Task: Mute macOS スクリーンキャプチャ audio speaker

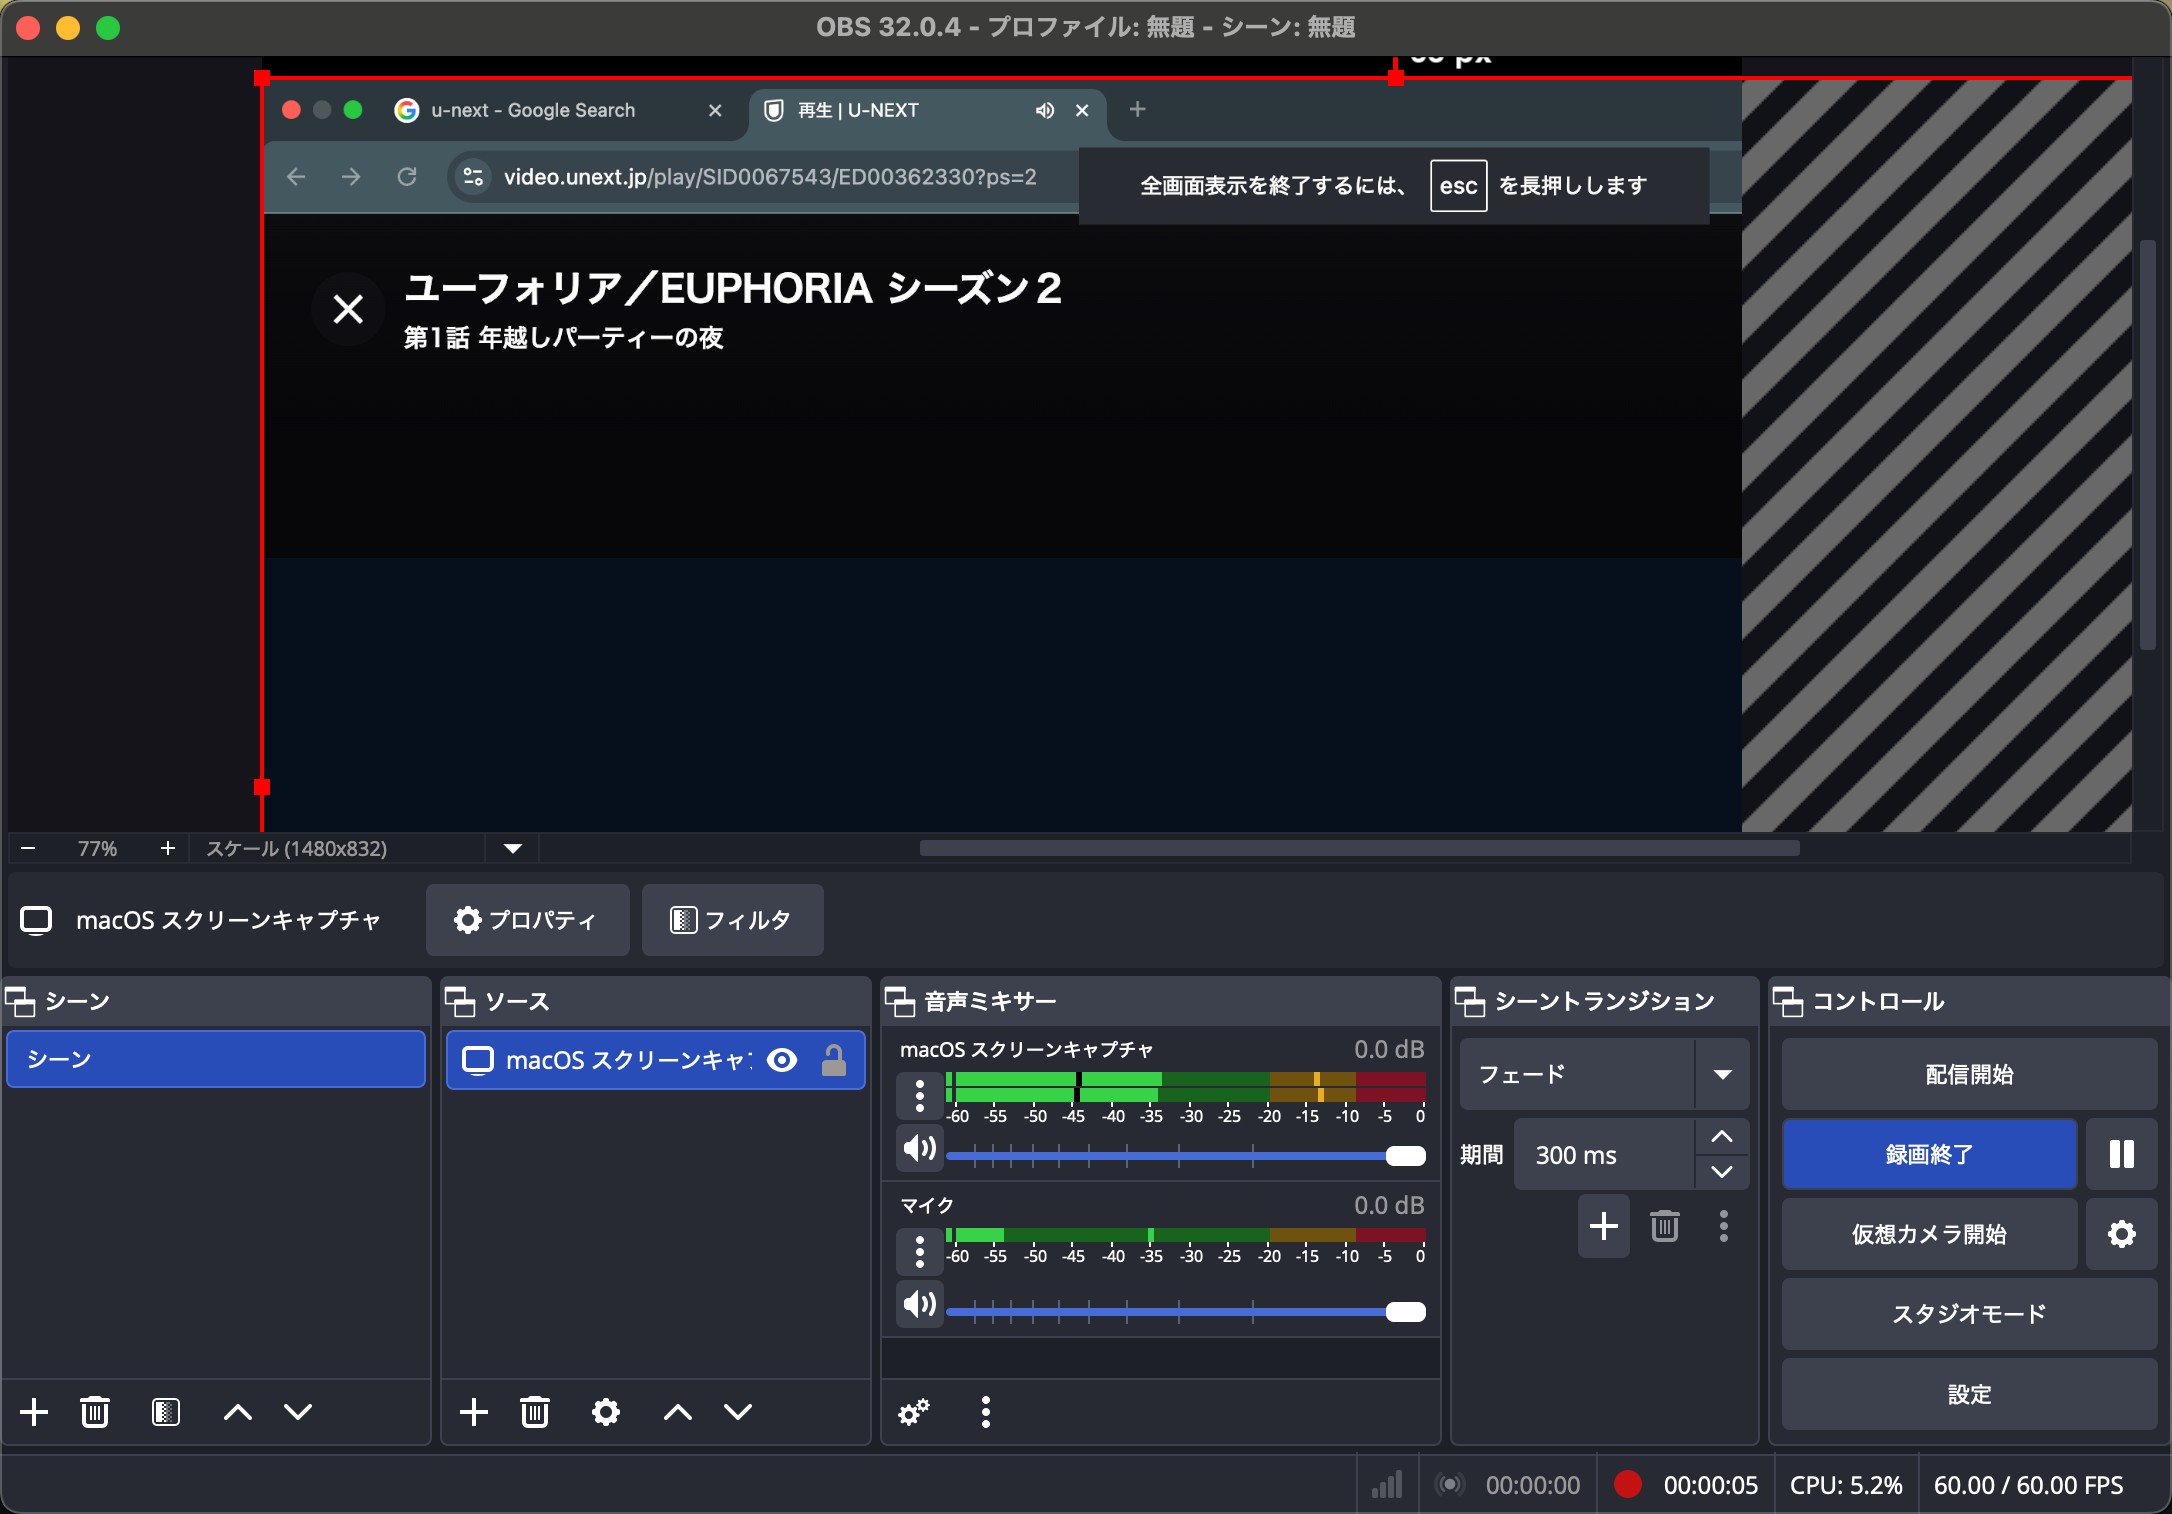Action: (920, 1148)
